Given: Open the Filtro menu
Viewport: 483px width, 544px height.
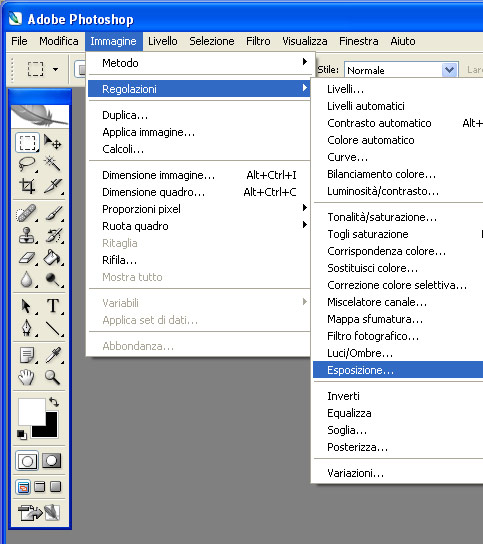Looking at the screenshot, I should tap(258, 41).
